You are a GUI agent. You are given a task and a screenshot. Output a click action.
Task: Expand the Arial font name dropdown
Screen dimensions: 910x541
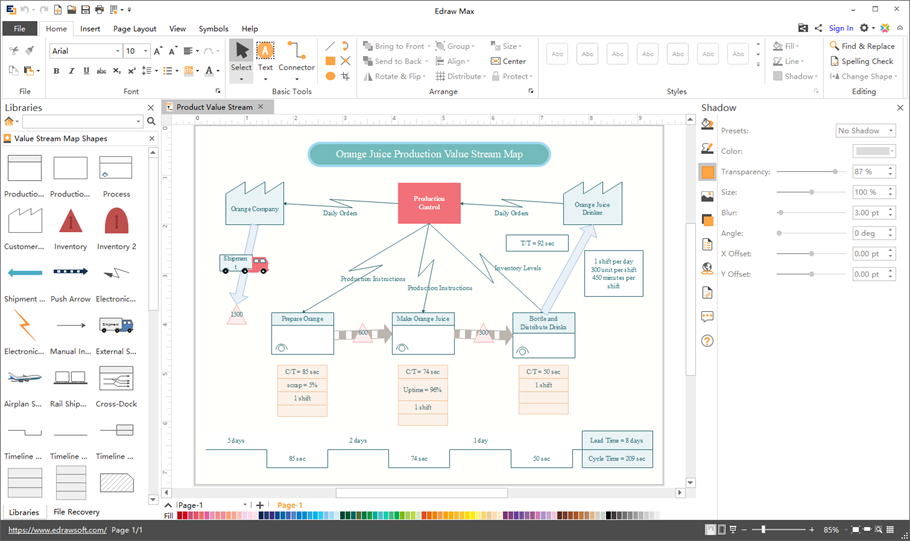[x=117, y=51]
